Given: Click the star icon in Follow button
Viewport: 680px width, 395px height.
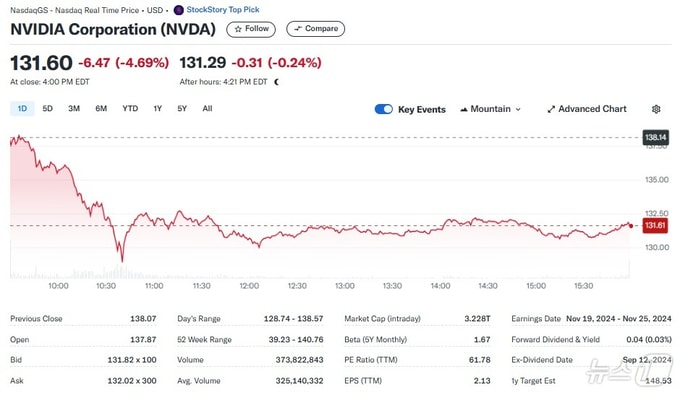Looking at the screenshot, I should [238, 29].
